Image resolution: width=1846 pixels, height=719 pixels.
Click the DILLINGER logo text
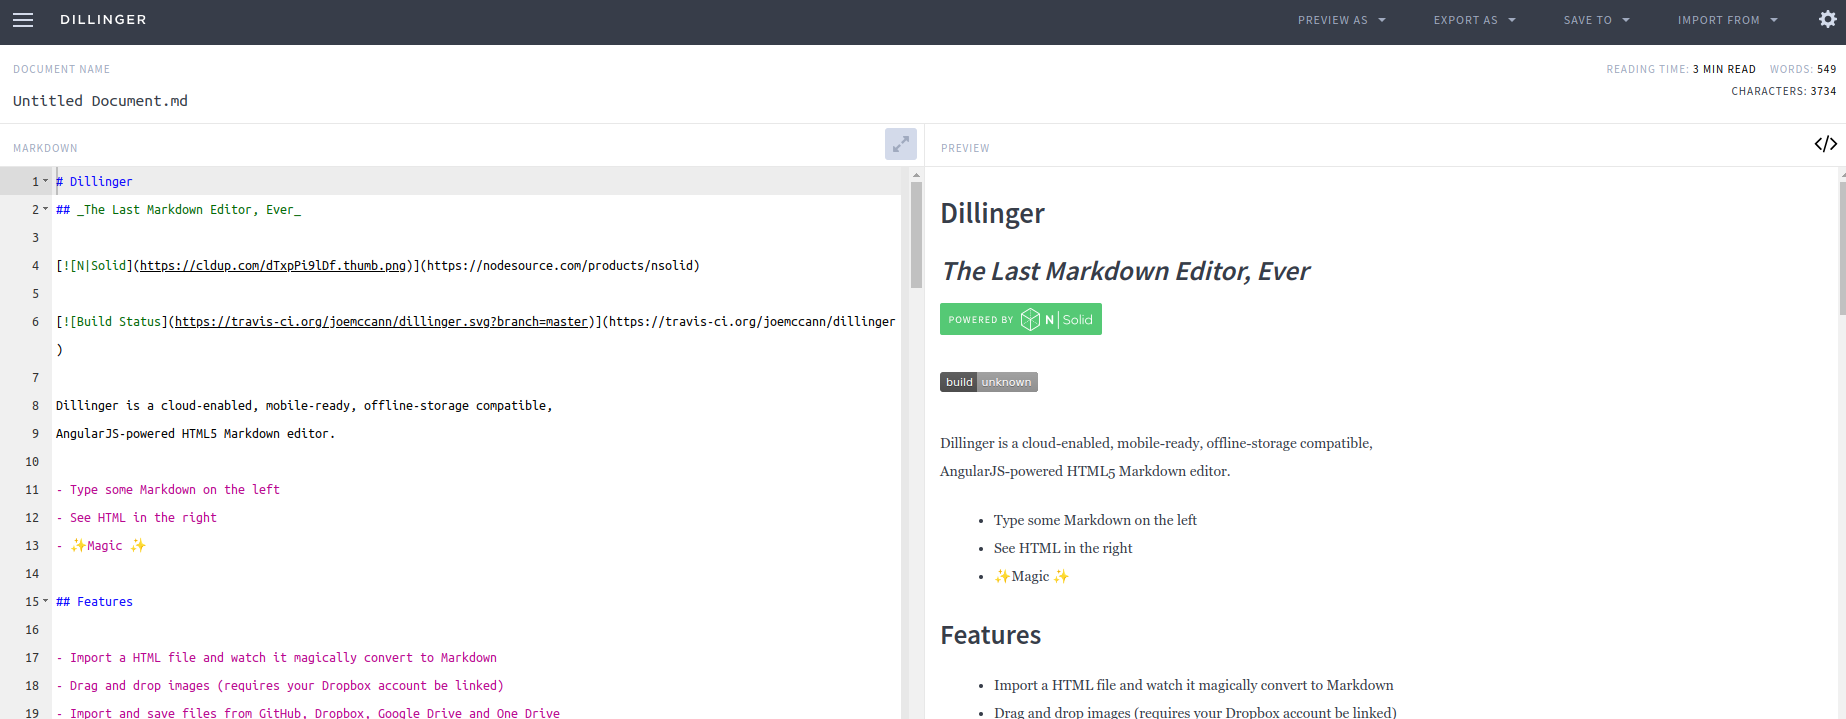pyautogui.click(x=103, y=20)
